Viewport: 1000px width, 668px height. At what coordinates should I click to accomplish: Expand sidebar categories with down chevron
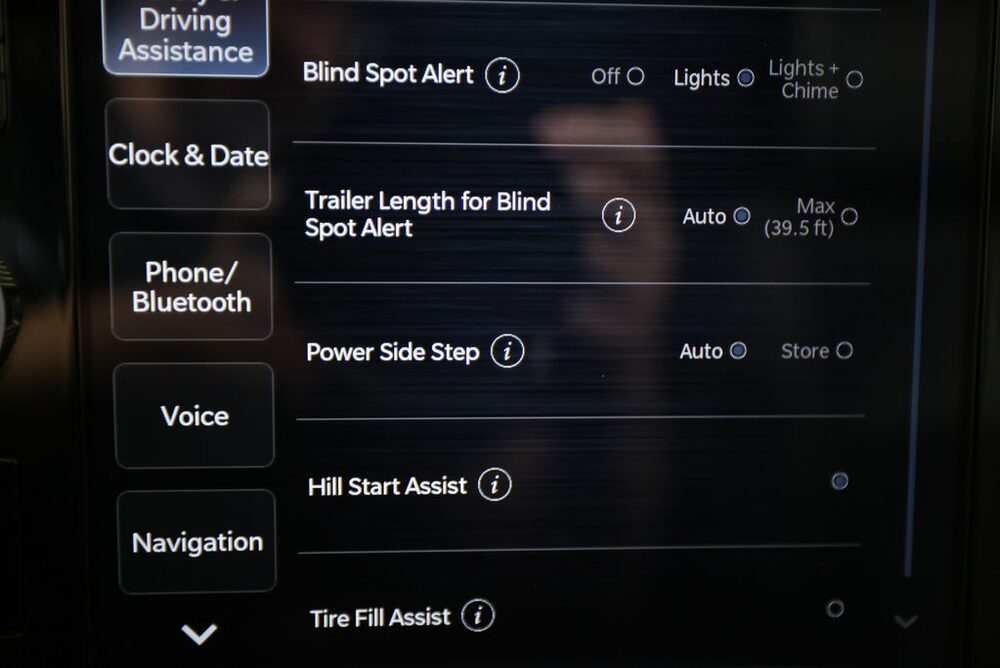pos(199,634)
